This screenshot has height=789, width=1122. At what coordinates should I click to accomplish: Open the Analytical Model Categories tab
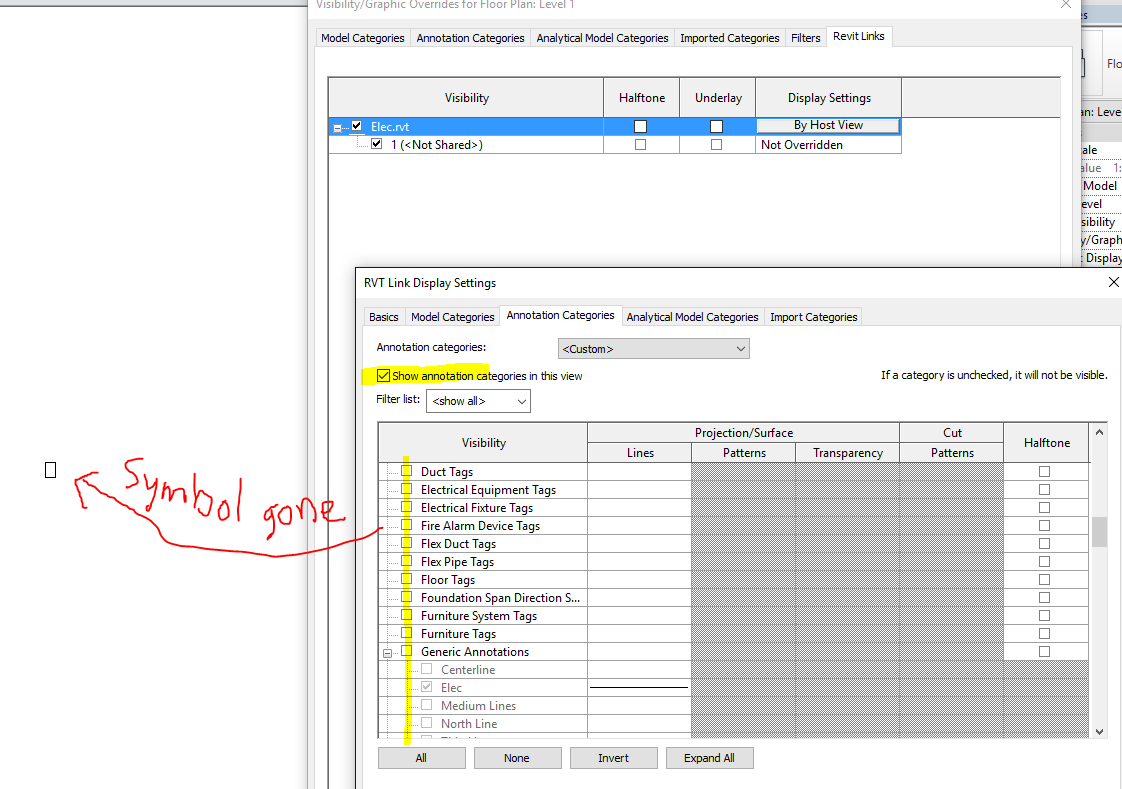[x=692, y=316]
